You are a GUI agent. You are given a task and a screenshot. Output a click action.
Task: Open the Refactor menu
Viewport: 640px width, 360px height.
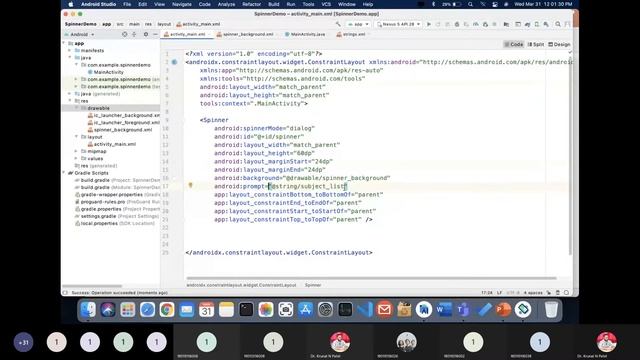pyautogui.click(x=251, y=4)
